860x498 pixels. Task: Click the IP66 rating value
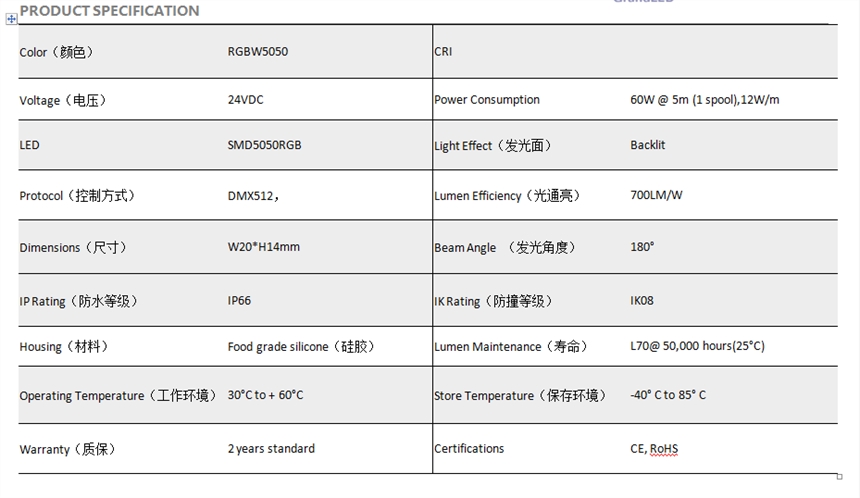pyautogui.click(x=241, y=300)
